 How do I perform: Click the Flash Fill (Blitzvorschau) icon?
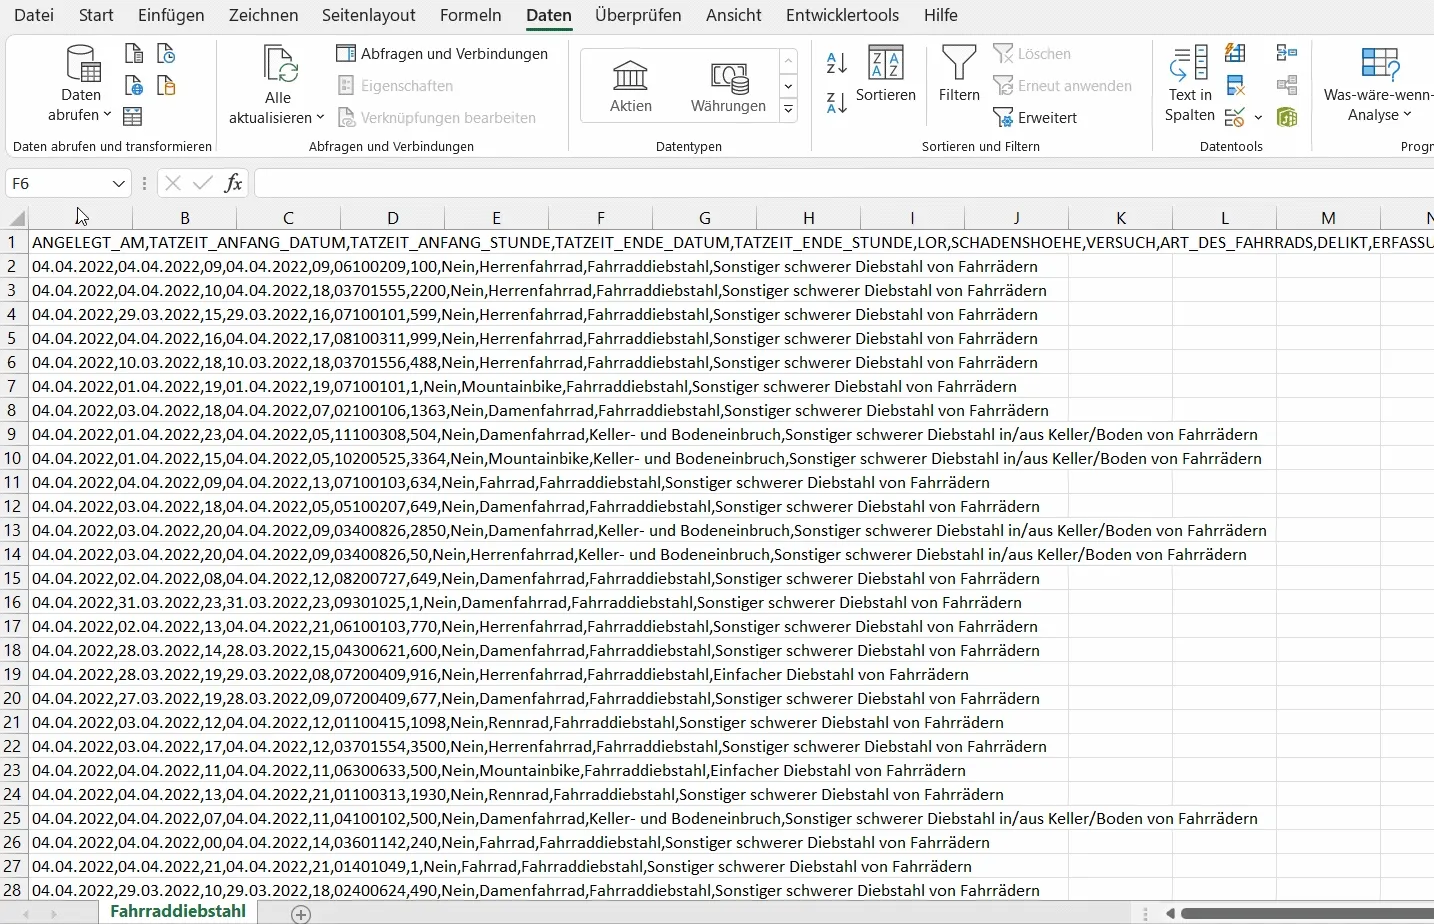(1237, 54)
